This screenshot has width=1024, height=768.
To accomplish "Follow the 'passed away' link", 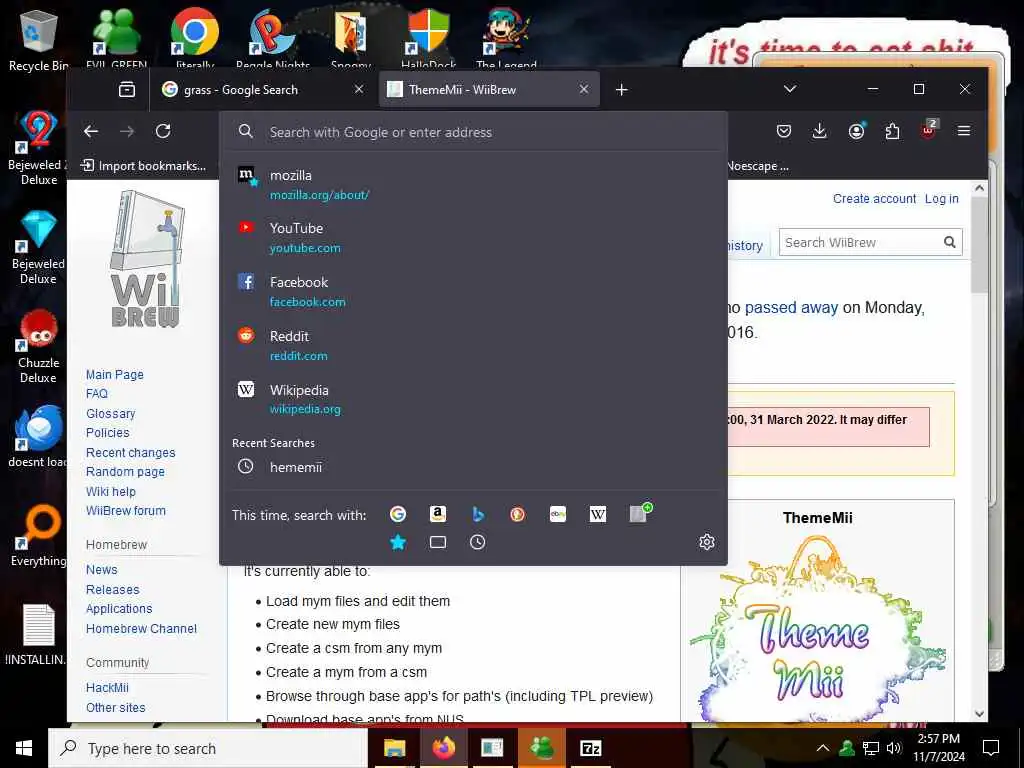I will coord(791,307).
